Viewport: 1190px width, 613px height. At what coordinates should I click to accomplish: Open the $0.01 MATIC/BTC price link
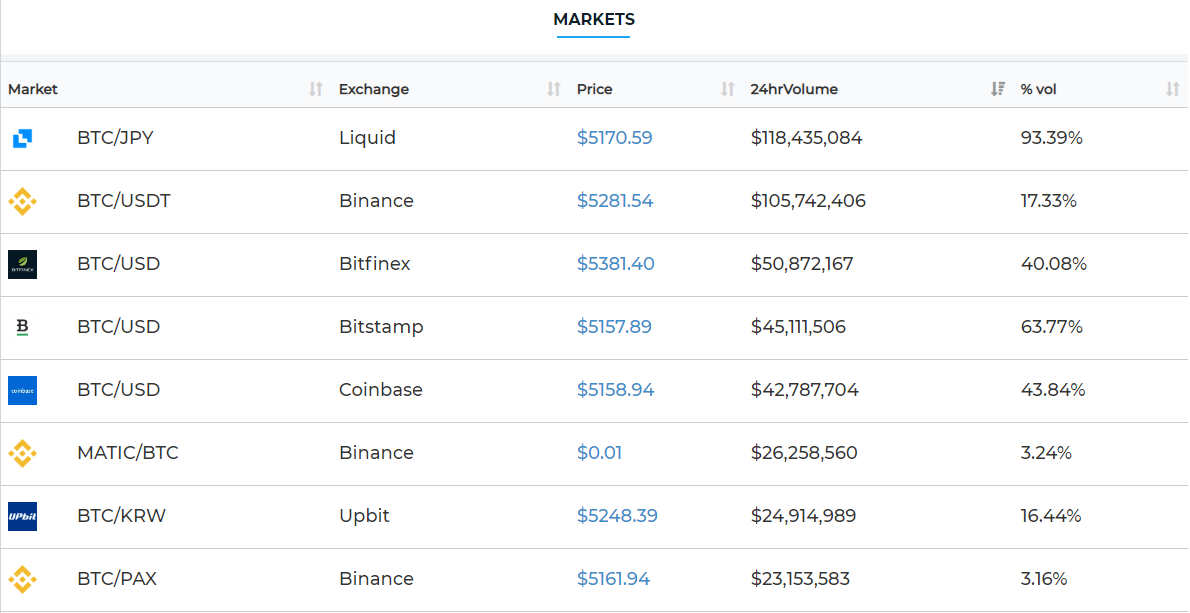[x=599, y=453]
